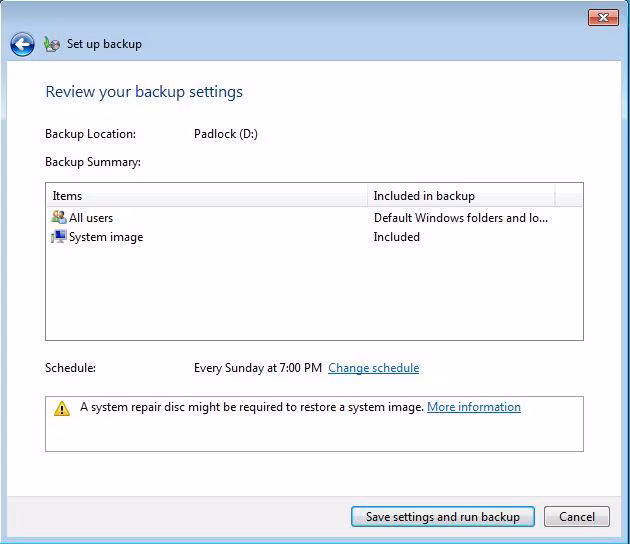Image resolution: width=630 pixels, height=544 pixels.
Task: Close the Set up backup window
Action: pyautogui.click(x=603, y=16)
